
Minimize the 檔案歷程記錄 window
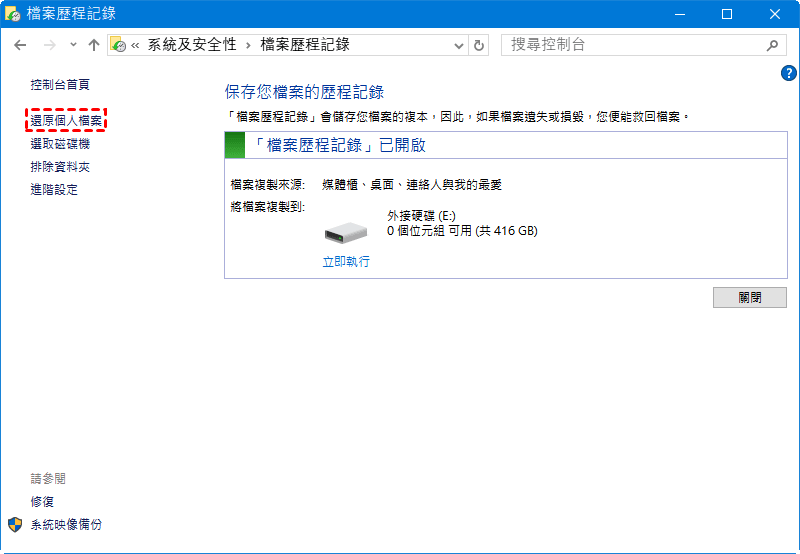[x=680, y=14]
